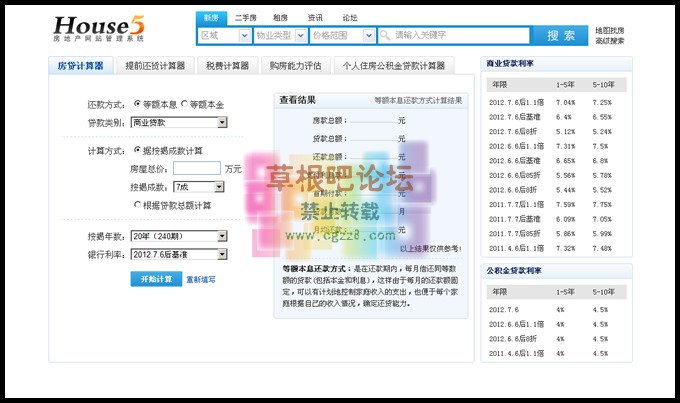Click the 开始计算 button
The width and height of the screenshot is (680, 403).
point(155,279)
